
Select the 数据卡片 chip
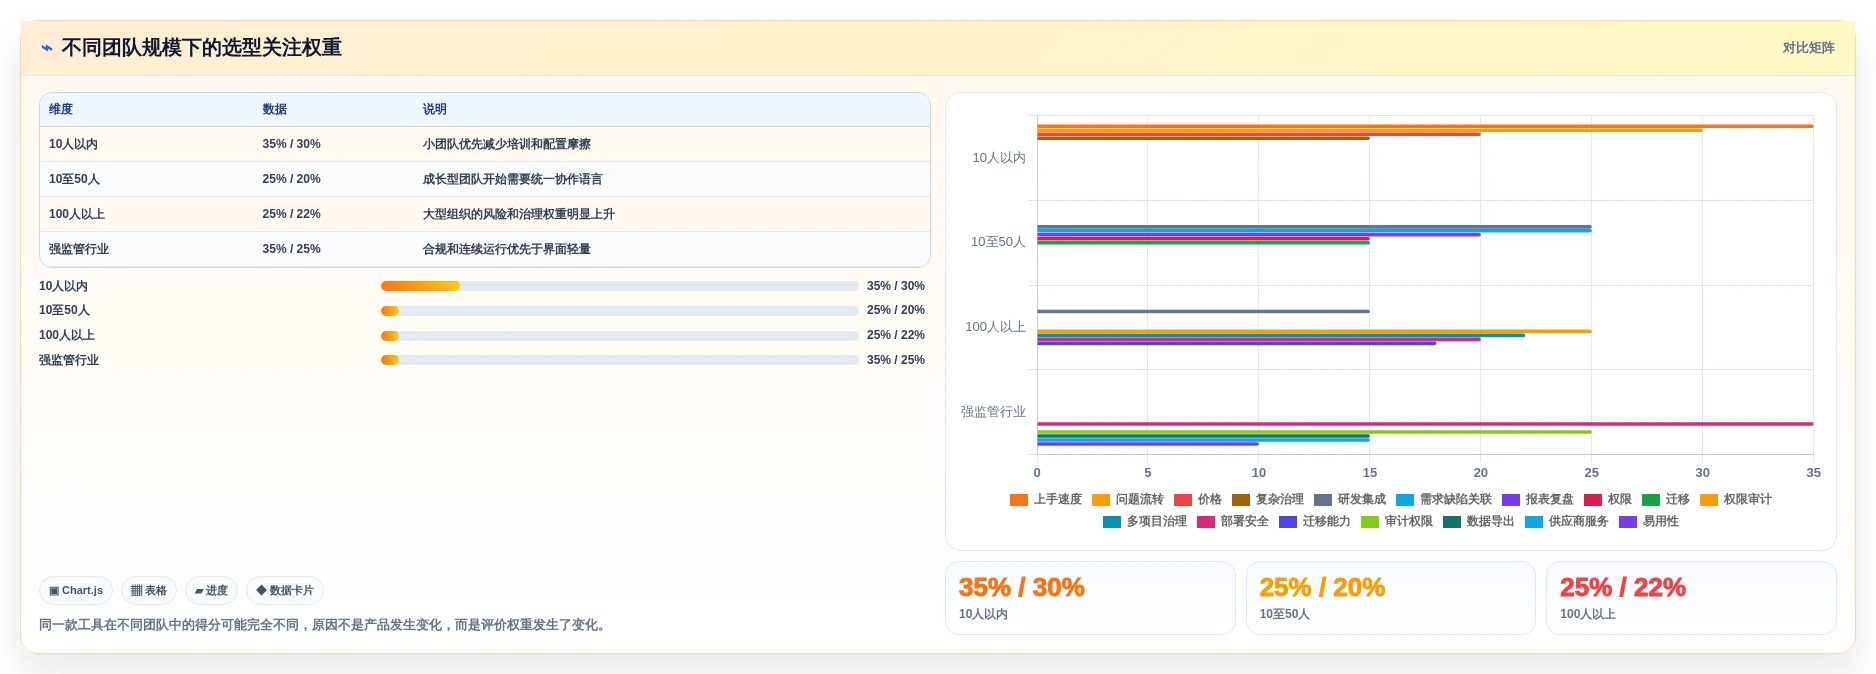pos(285,591)
